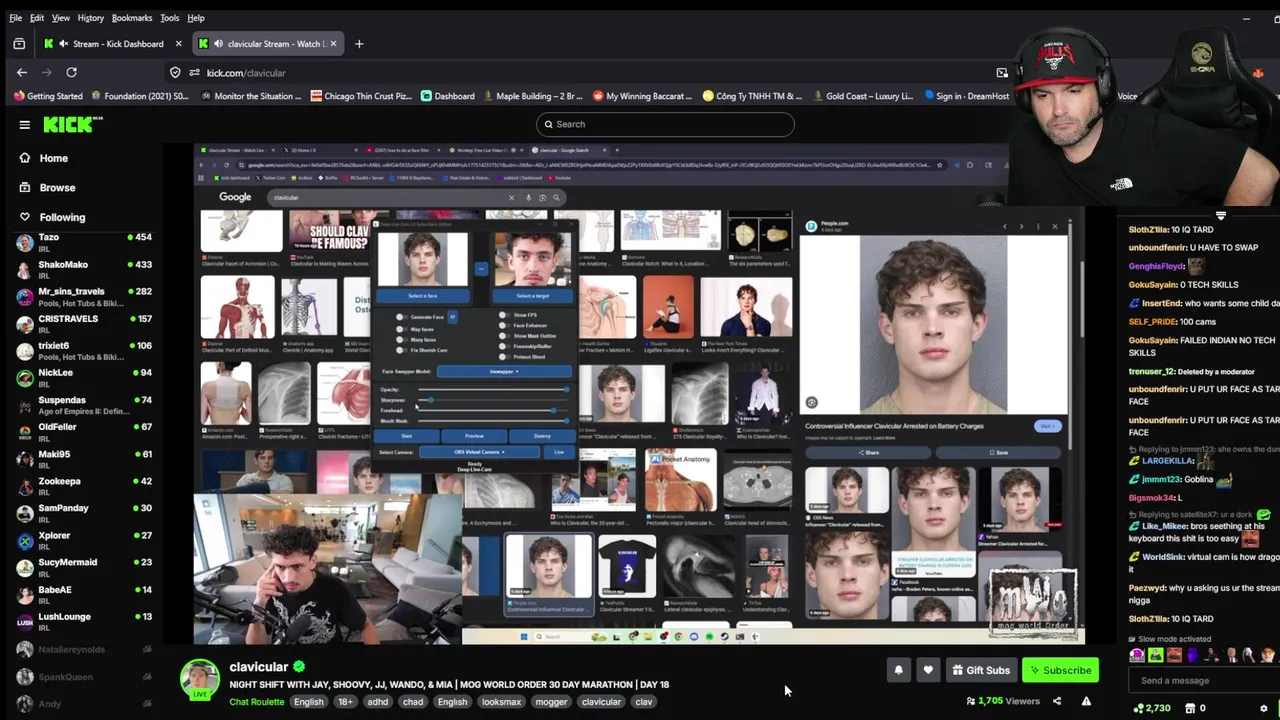Click the mogger stream tag
The height and width of the screenshot is (720, 1280).
coord(551,702)
